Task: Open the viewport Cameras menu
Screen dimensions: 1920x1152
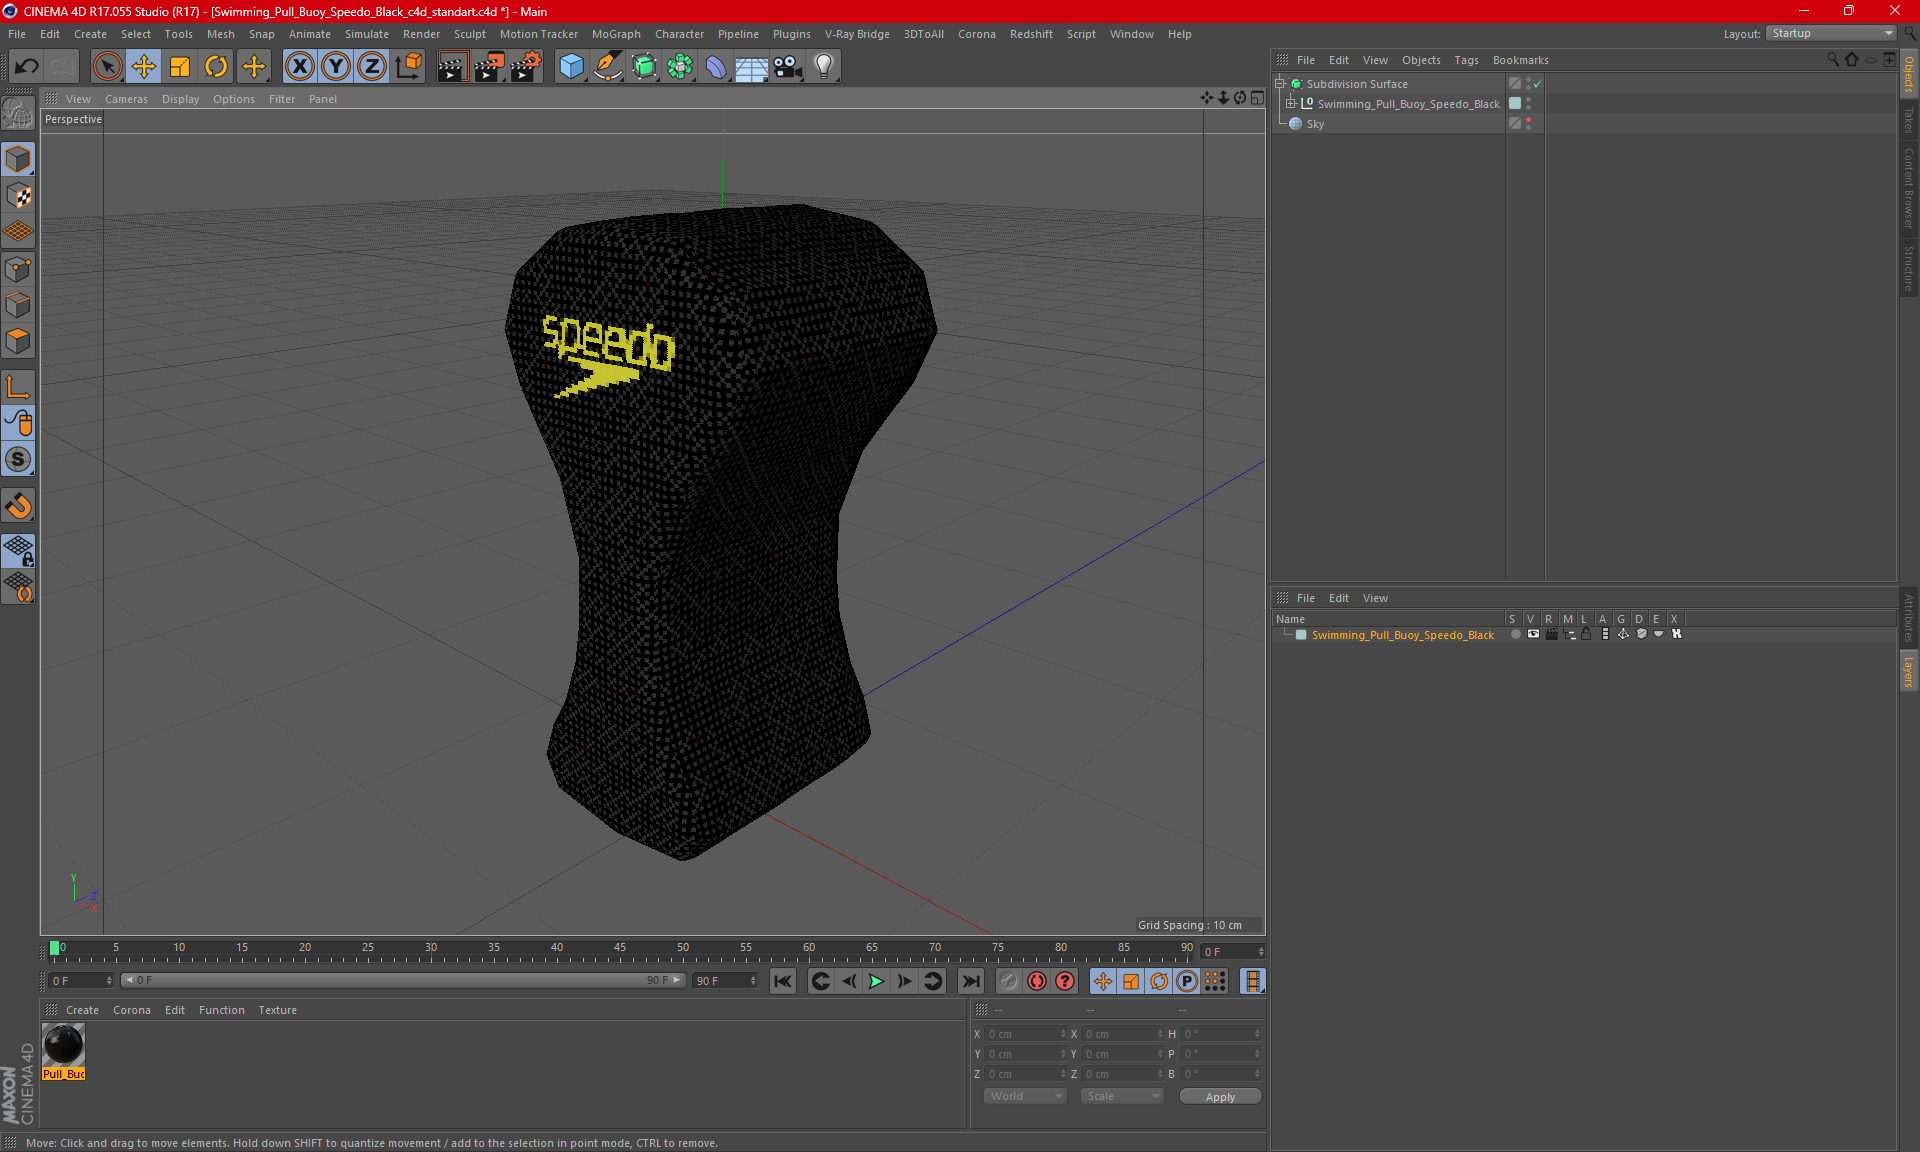Action: [126, 99]
